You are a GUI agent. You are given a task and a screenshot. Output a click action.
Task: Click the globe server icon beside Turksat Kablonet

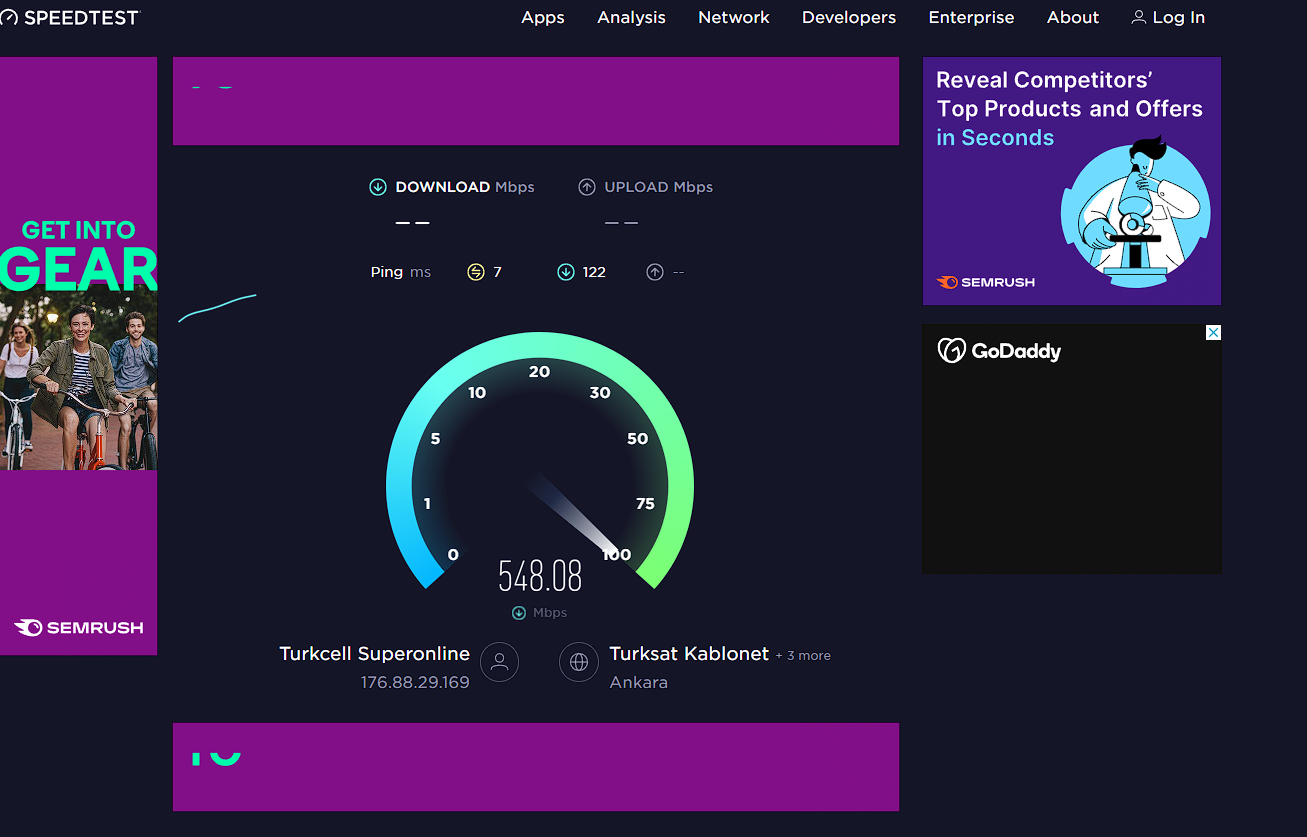579,662
